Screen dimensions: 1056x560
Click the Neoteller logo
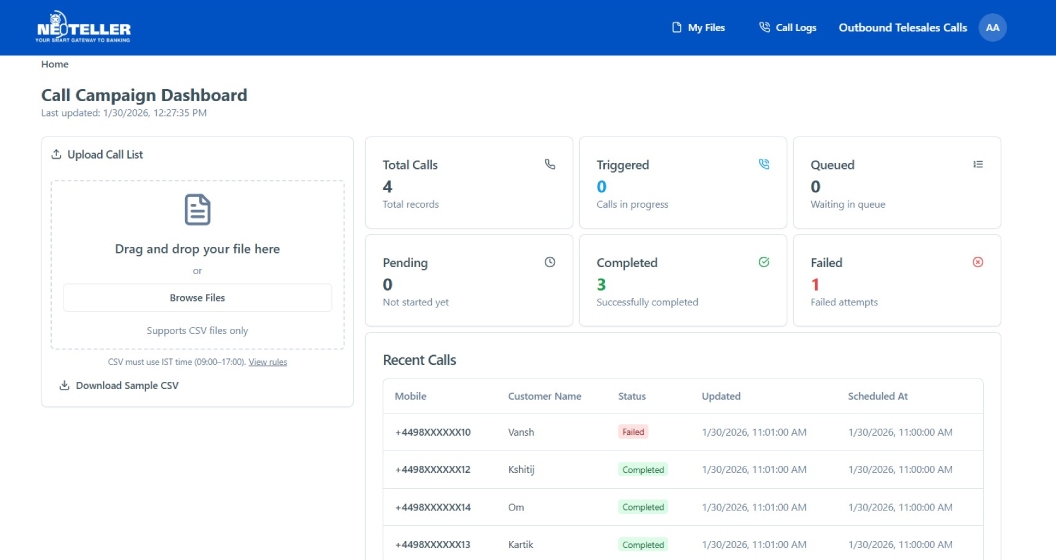83,29
